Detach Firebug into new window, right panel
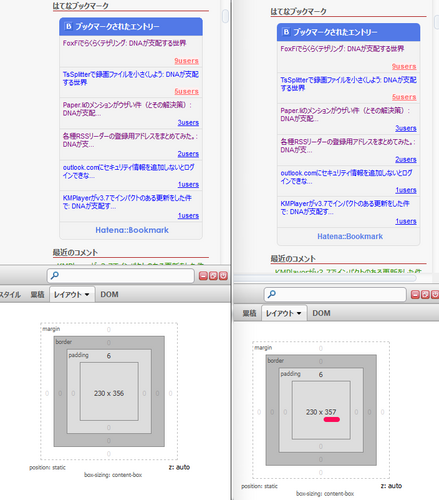 point(425,294)
